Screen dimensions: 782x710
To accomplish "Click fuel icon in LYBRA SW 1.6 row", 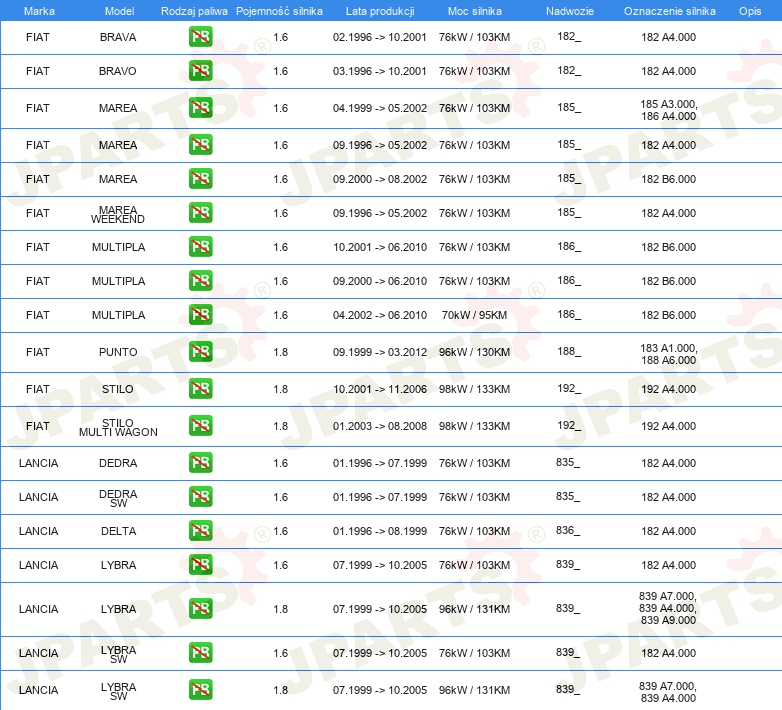I will (200, 652).
